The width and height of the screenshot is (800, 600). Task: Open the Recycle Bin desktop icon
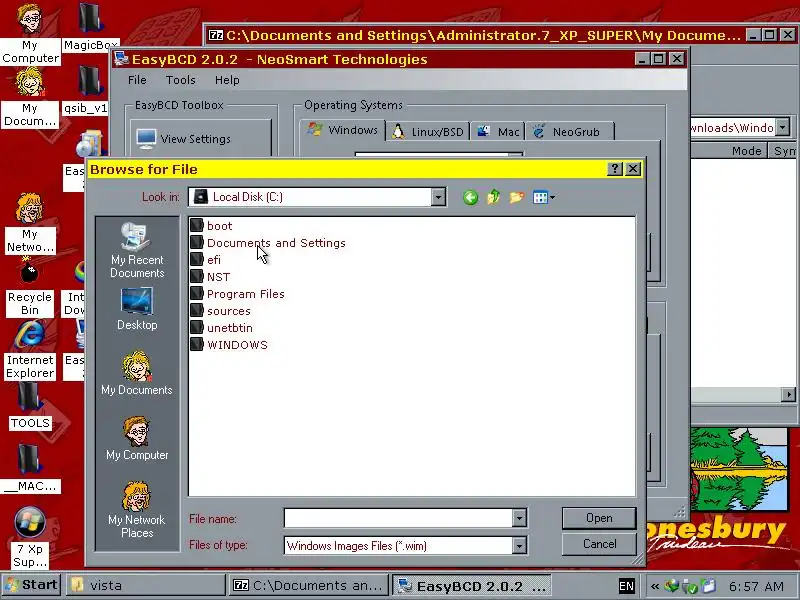pos(30,288)
